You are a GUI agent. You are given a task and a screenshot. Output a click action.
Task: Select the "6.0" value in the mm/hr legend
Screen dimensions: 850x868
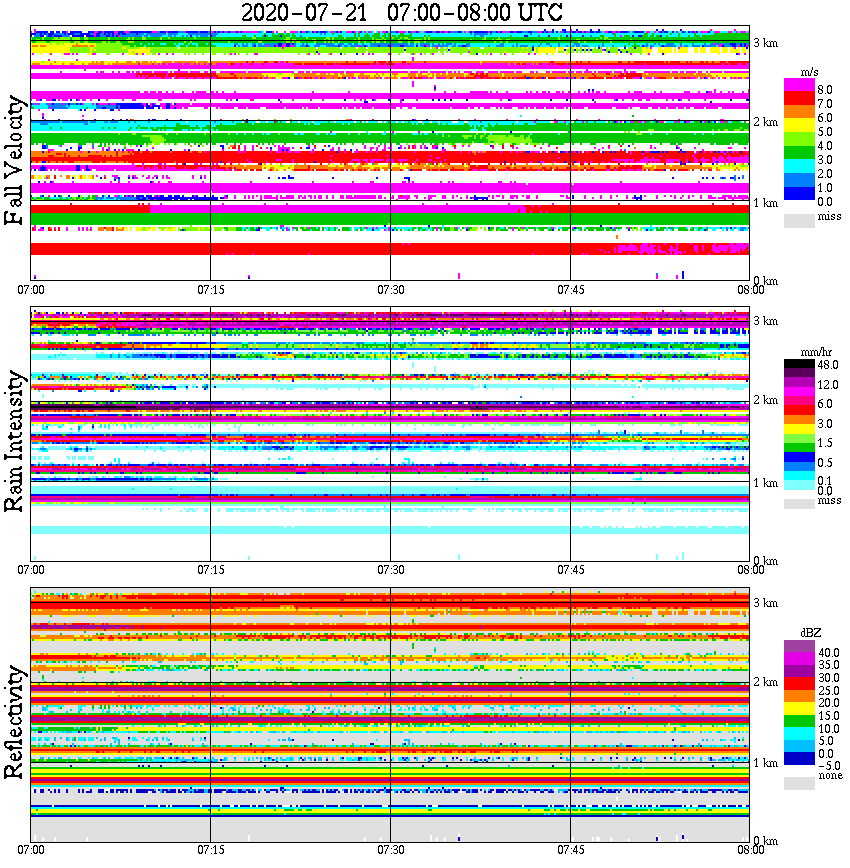[x=825, y=404]
